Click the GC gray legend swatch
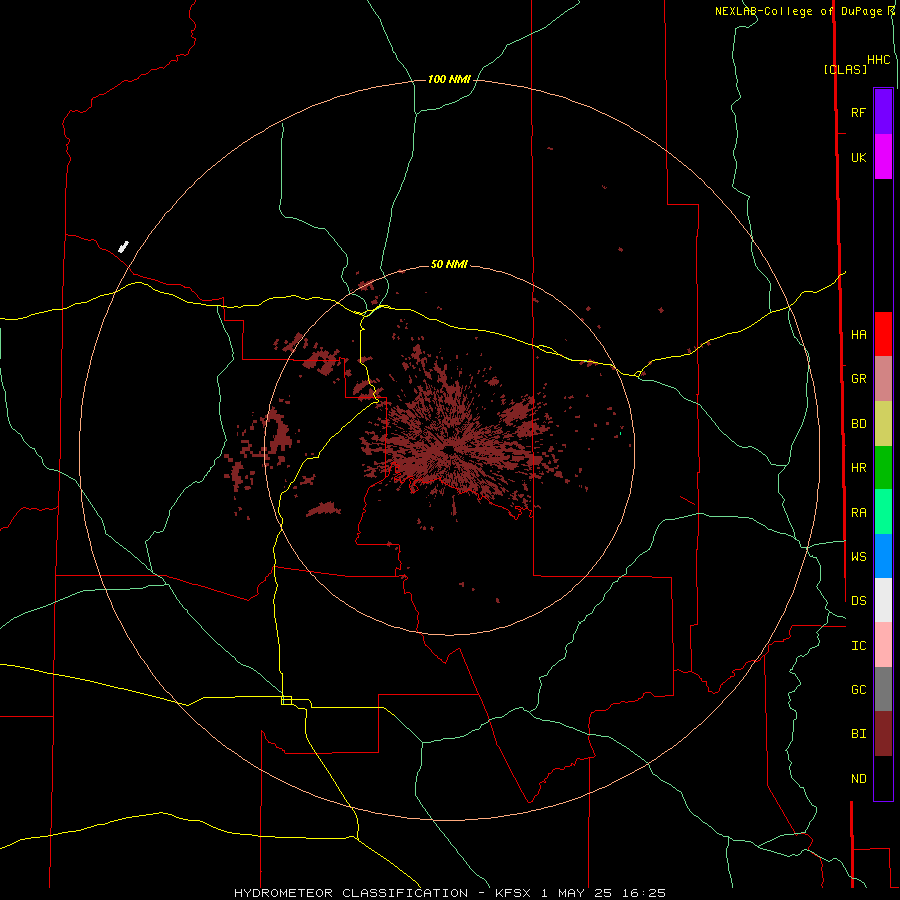900x900 pixels. click(x=883, y=689)
